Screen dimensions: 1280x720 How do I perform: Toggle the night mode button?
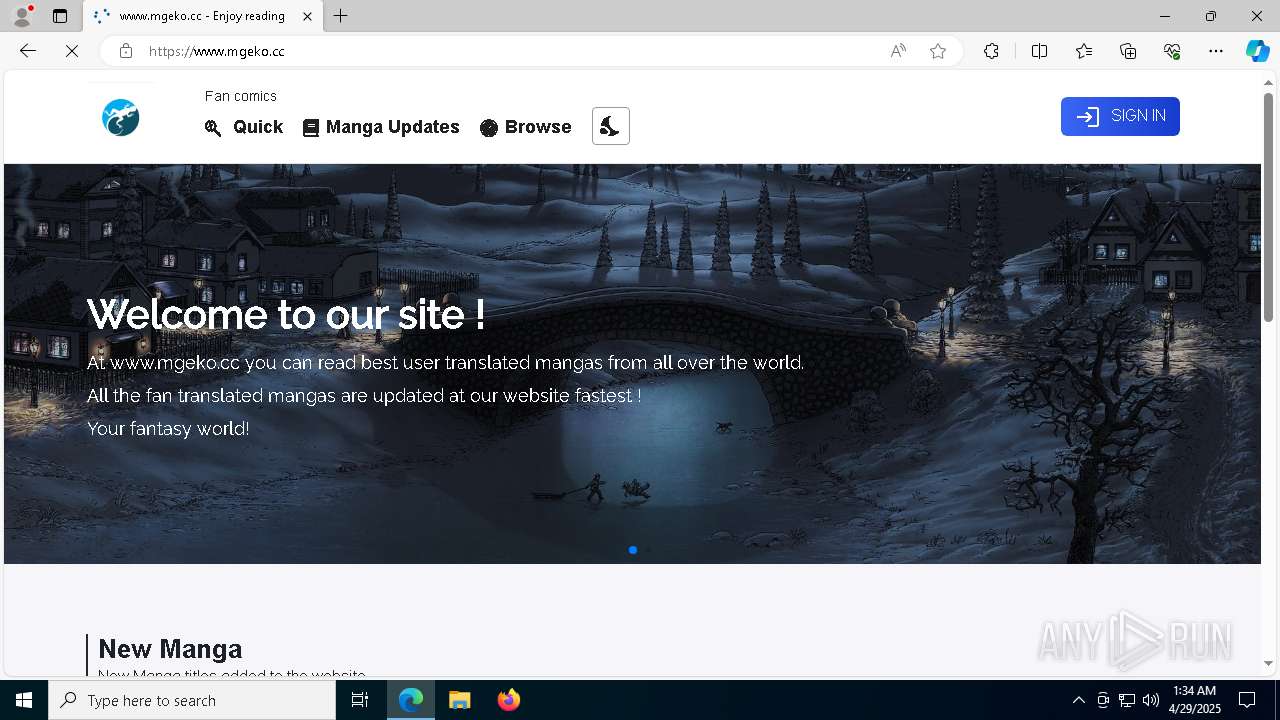(x=611, y=126)
